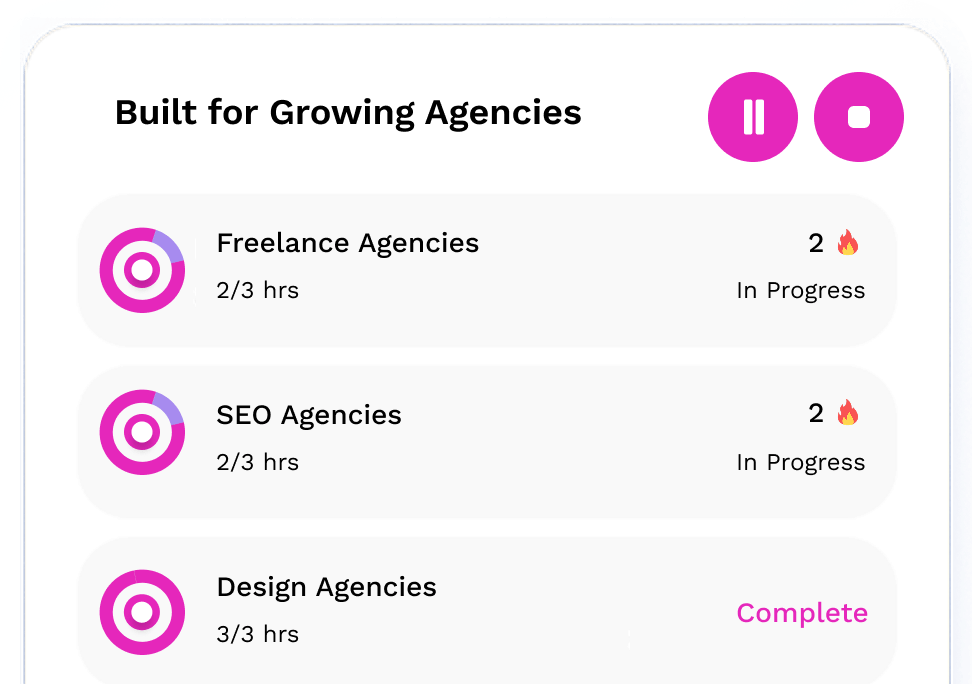
Task: Click the flame icon in Freelance Agencies row
Action: tap(848, 243)
